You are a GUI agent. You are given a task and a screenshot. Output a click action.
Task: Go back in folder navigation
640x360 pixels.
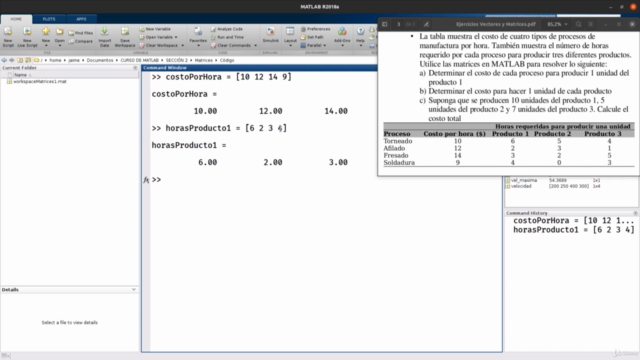4,60
